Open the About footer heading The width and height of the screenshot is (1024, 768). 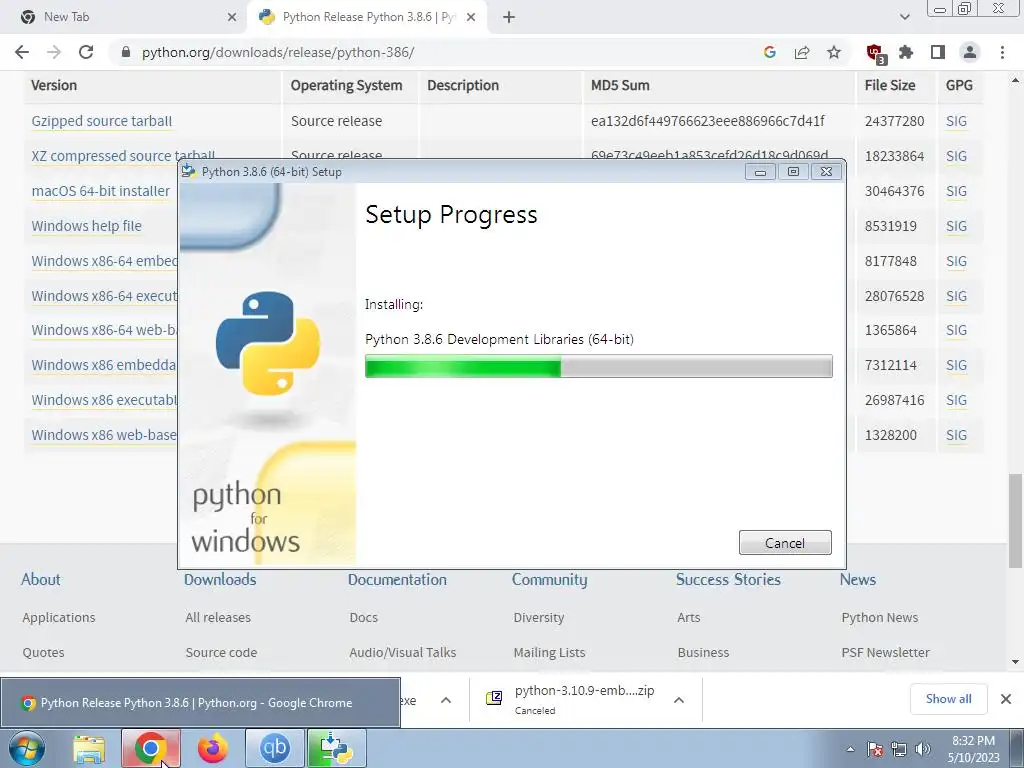tap(40, 579)
